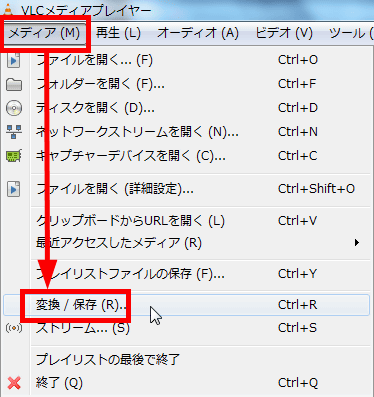Click the Ctrl+S shortcut text
Screen dimensions: 374x397
[297, 328]
